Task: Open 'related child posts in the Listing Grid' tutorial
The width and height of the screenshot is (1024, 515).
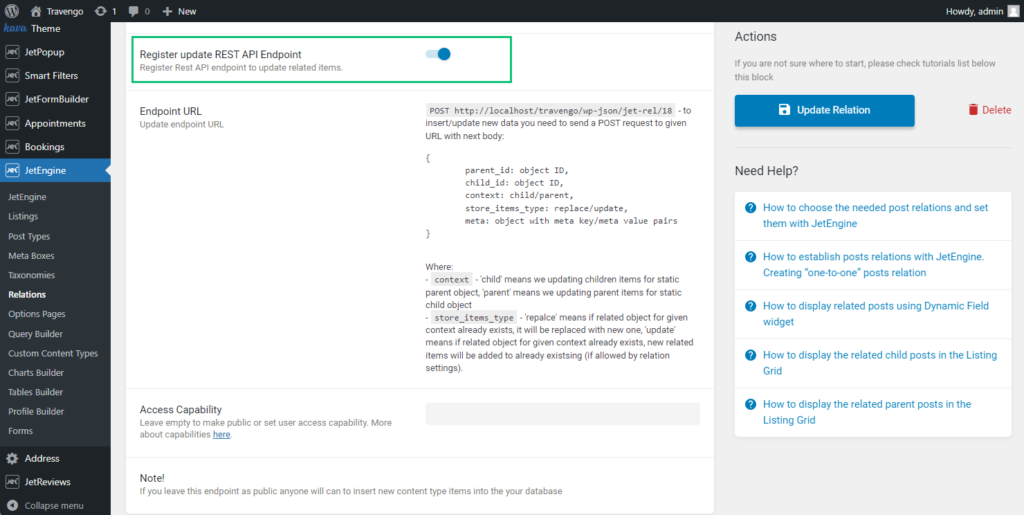Action: 880,363
